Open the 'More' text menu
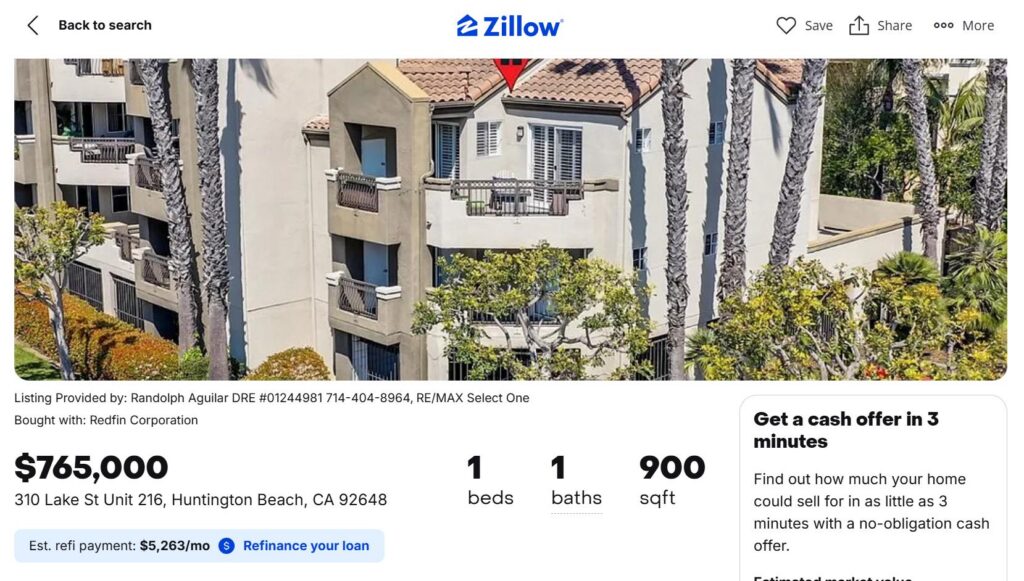The image size is (1024, 581). [978, 26]
